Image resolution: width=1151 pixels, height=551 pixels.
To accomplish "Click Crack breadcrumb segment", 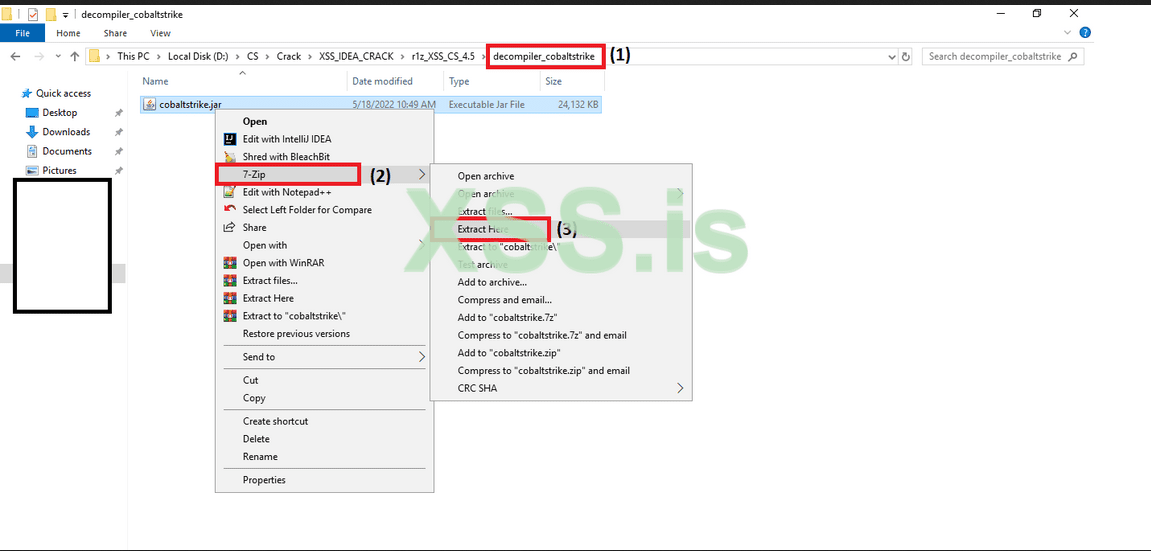I will coord(288,56).
